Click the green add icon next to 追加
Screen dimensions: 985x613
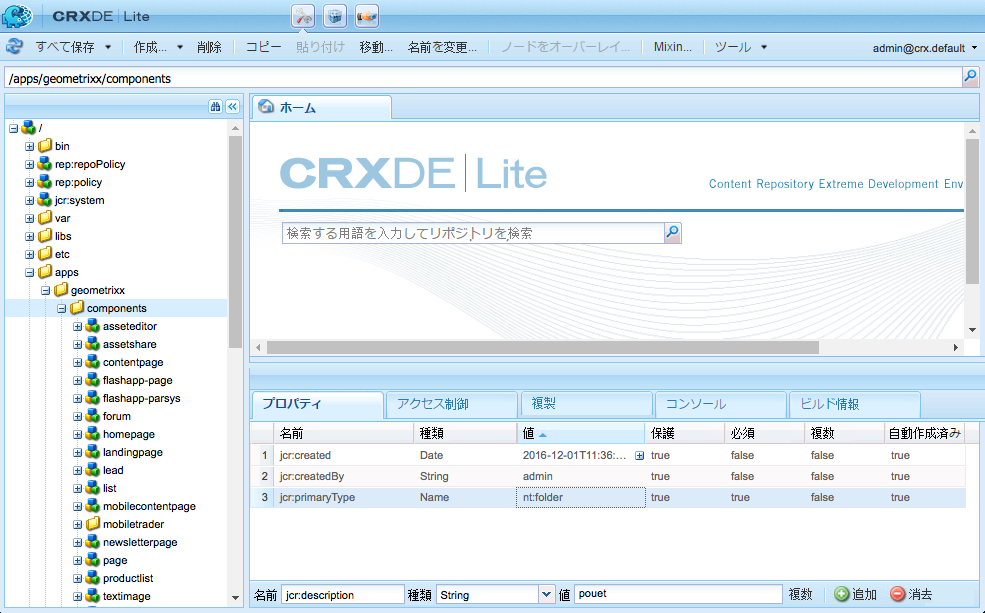[841, 594]
